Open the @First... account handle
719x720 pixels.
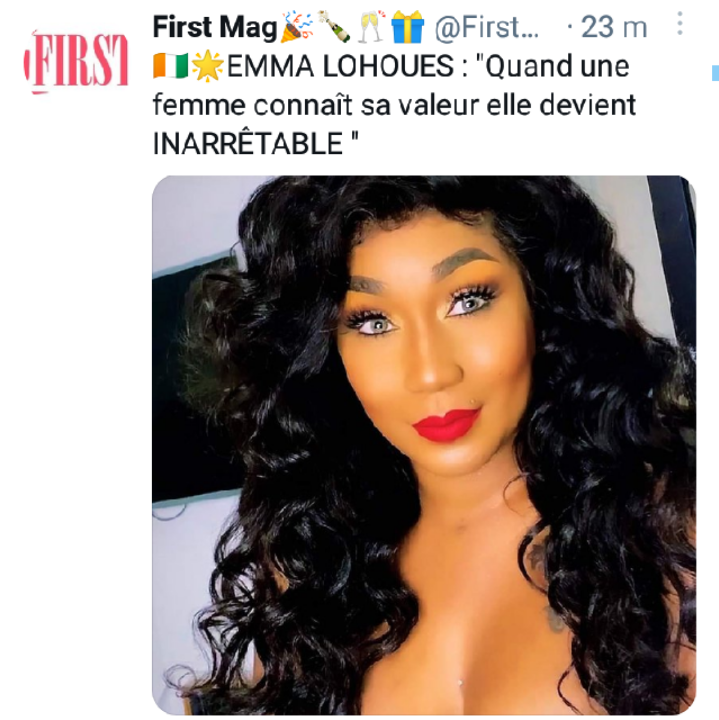point(487,27)
